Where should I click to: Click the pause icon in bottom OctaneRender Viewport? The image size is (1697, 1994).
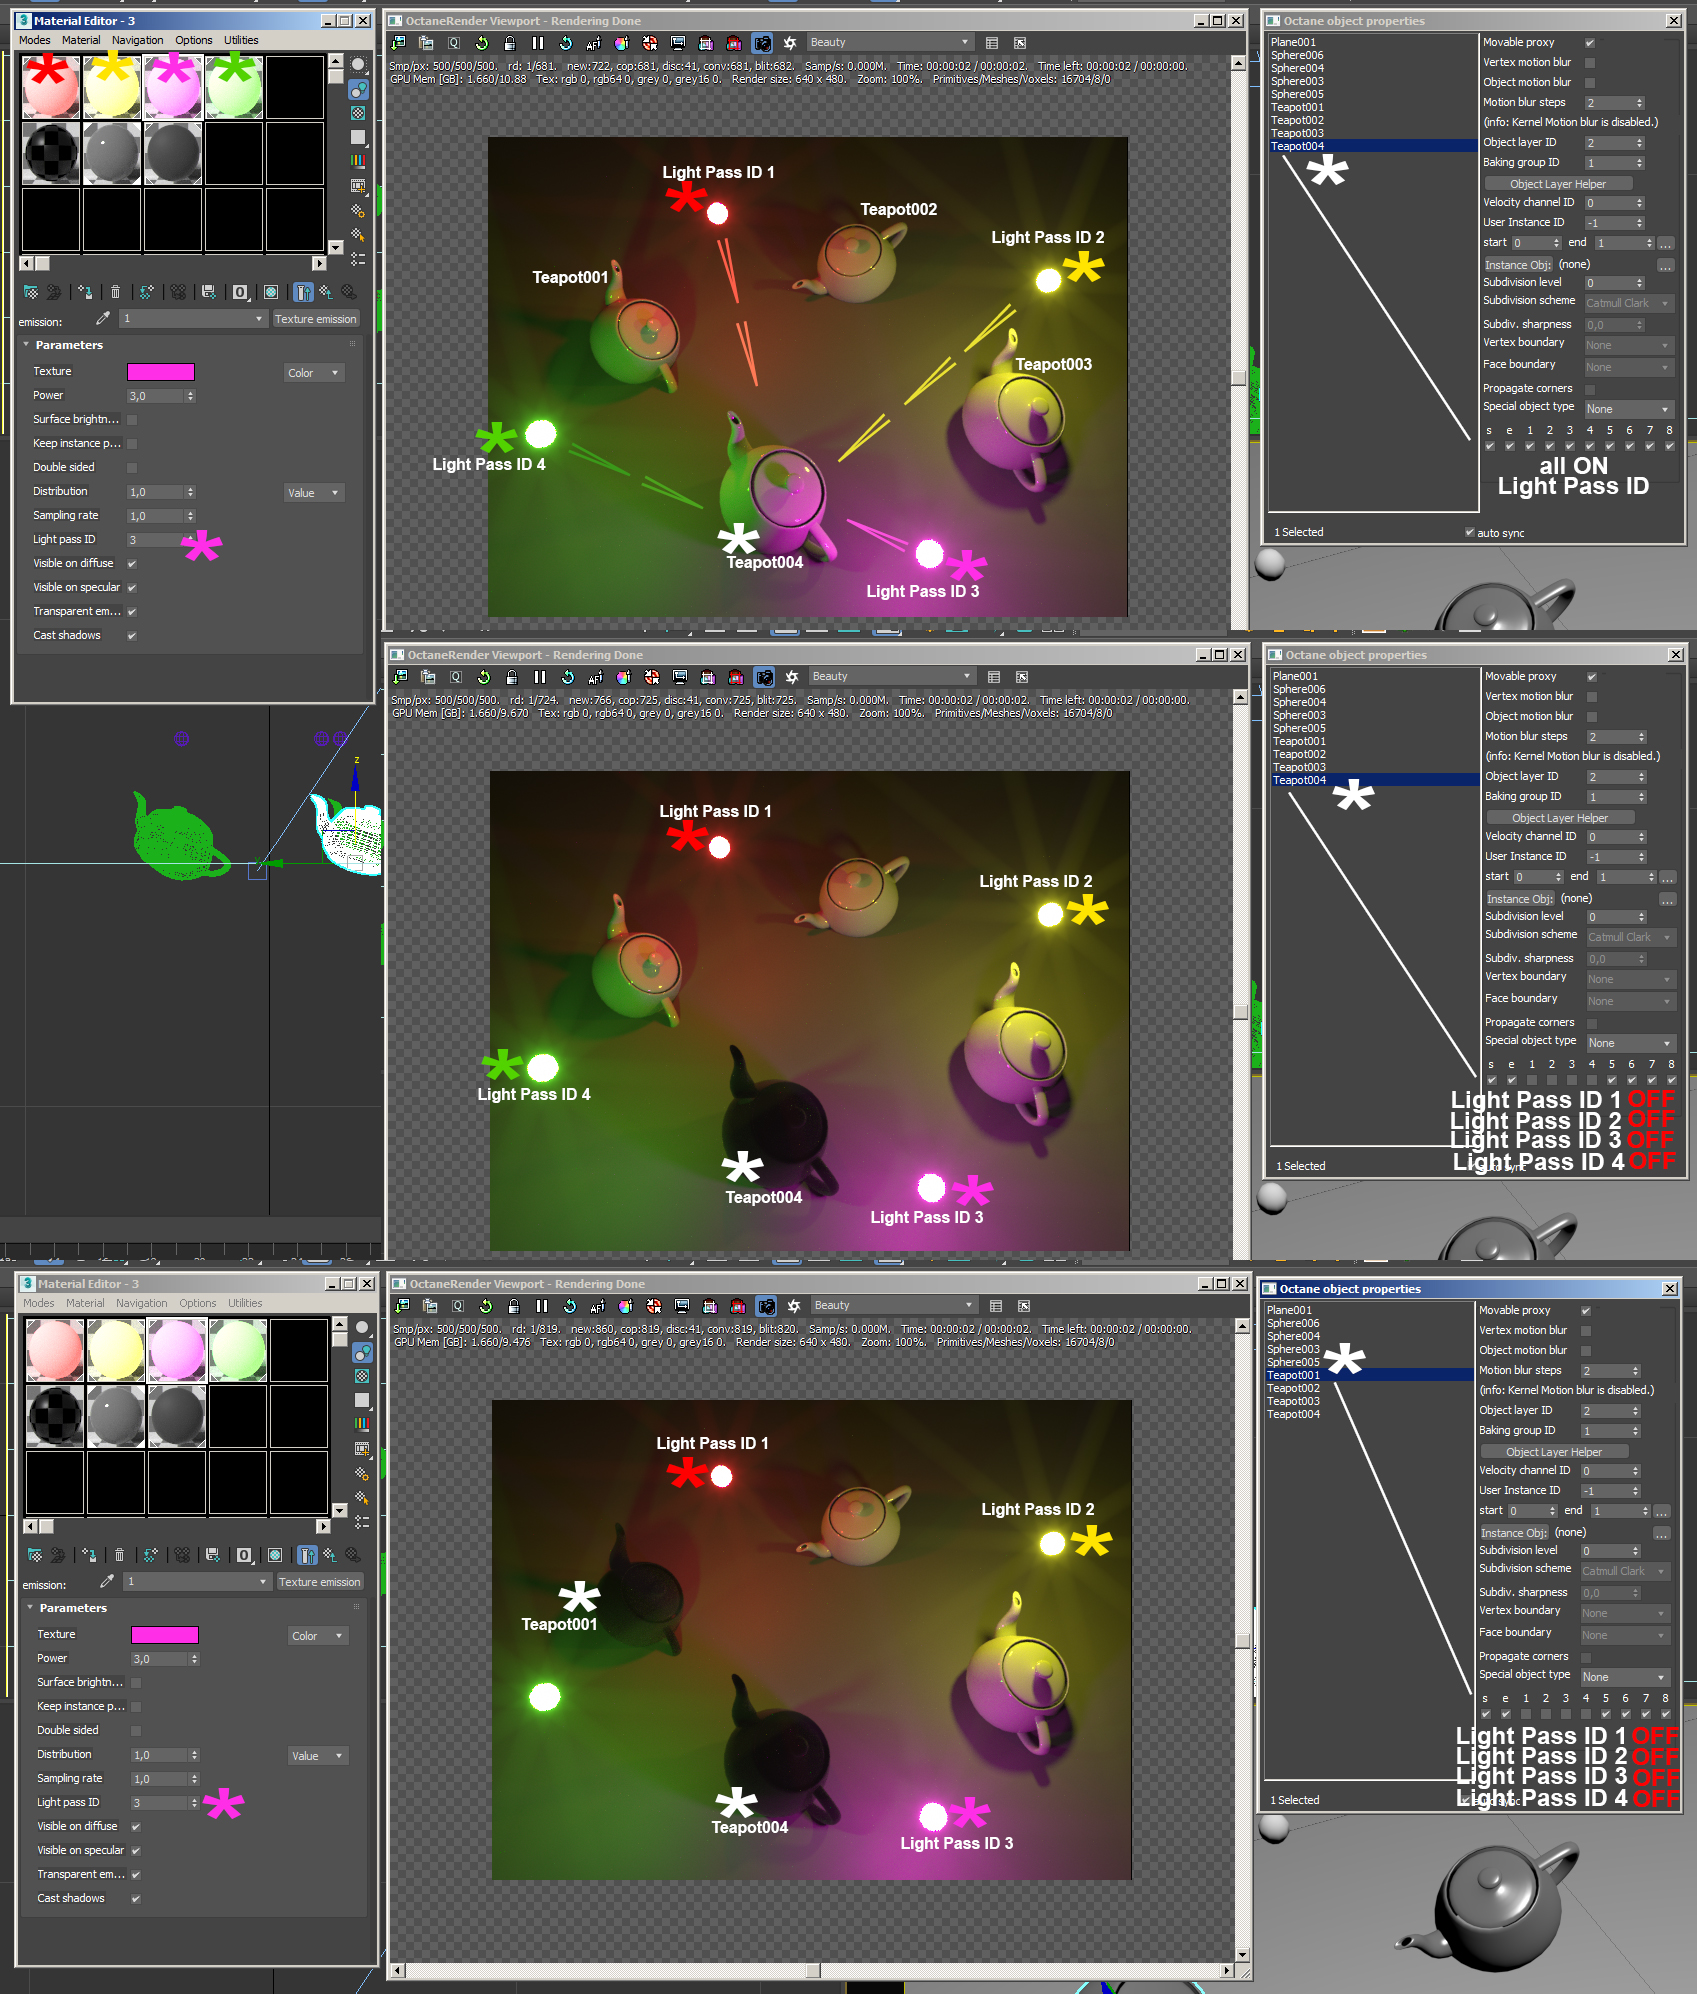coord(542,1306)
